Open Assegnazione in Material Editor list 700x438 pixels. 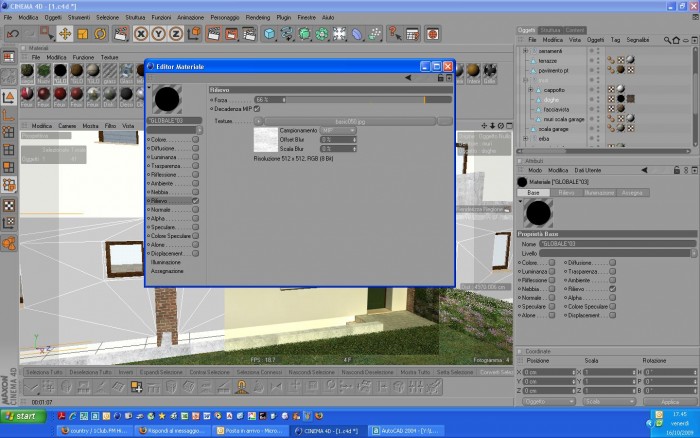(167, 271)
